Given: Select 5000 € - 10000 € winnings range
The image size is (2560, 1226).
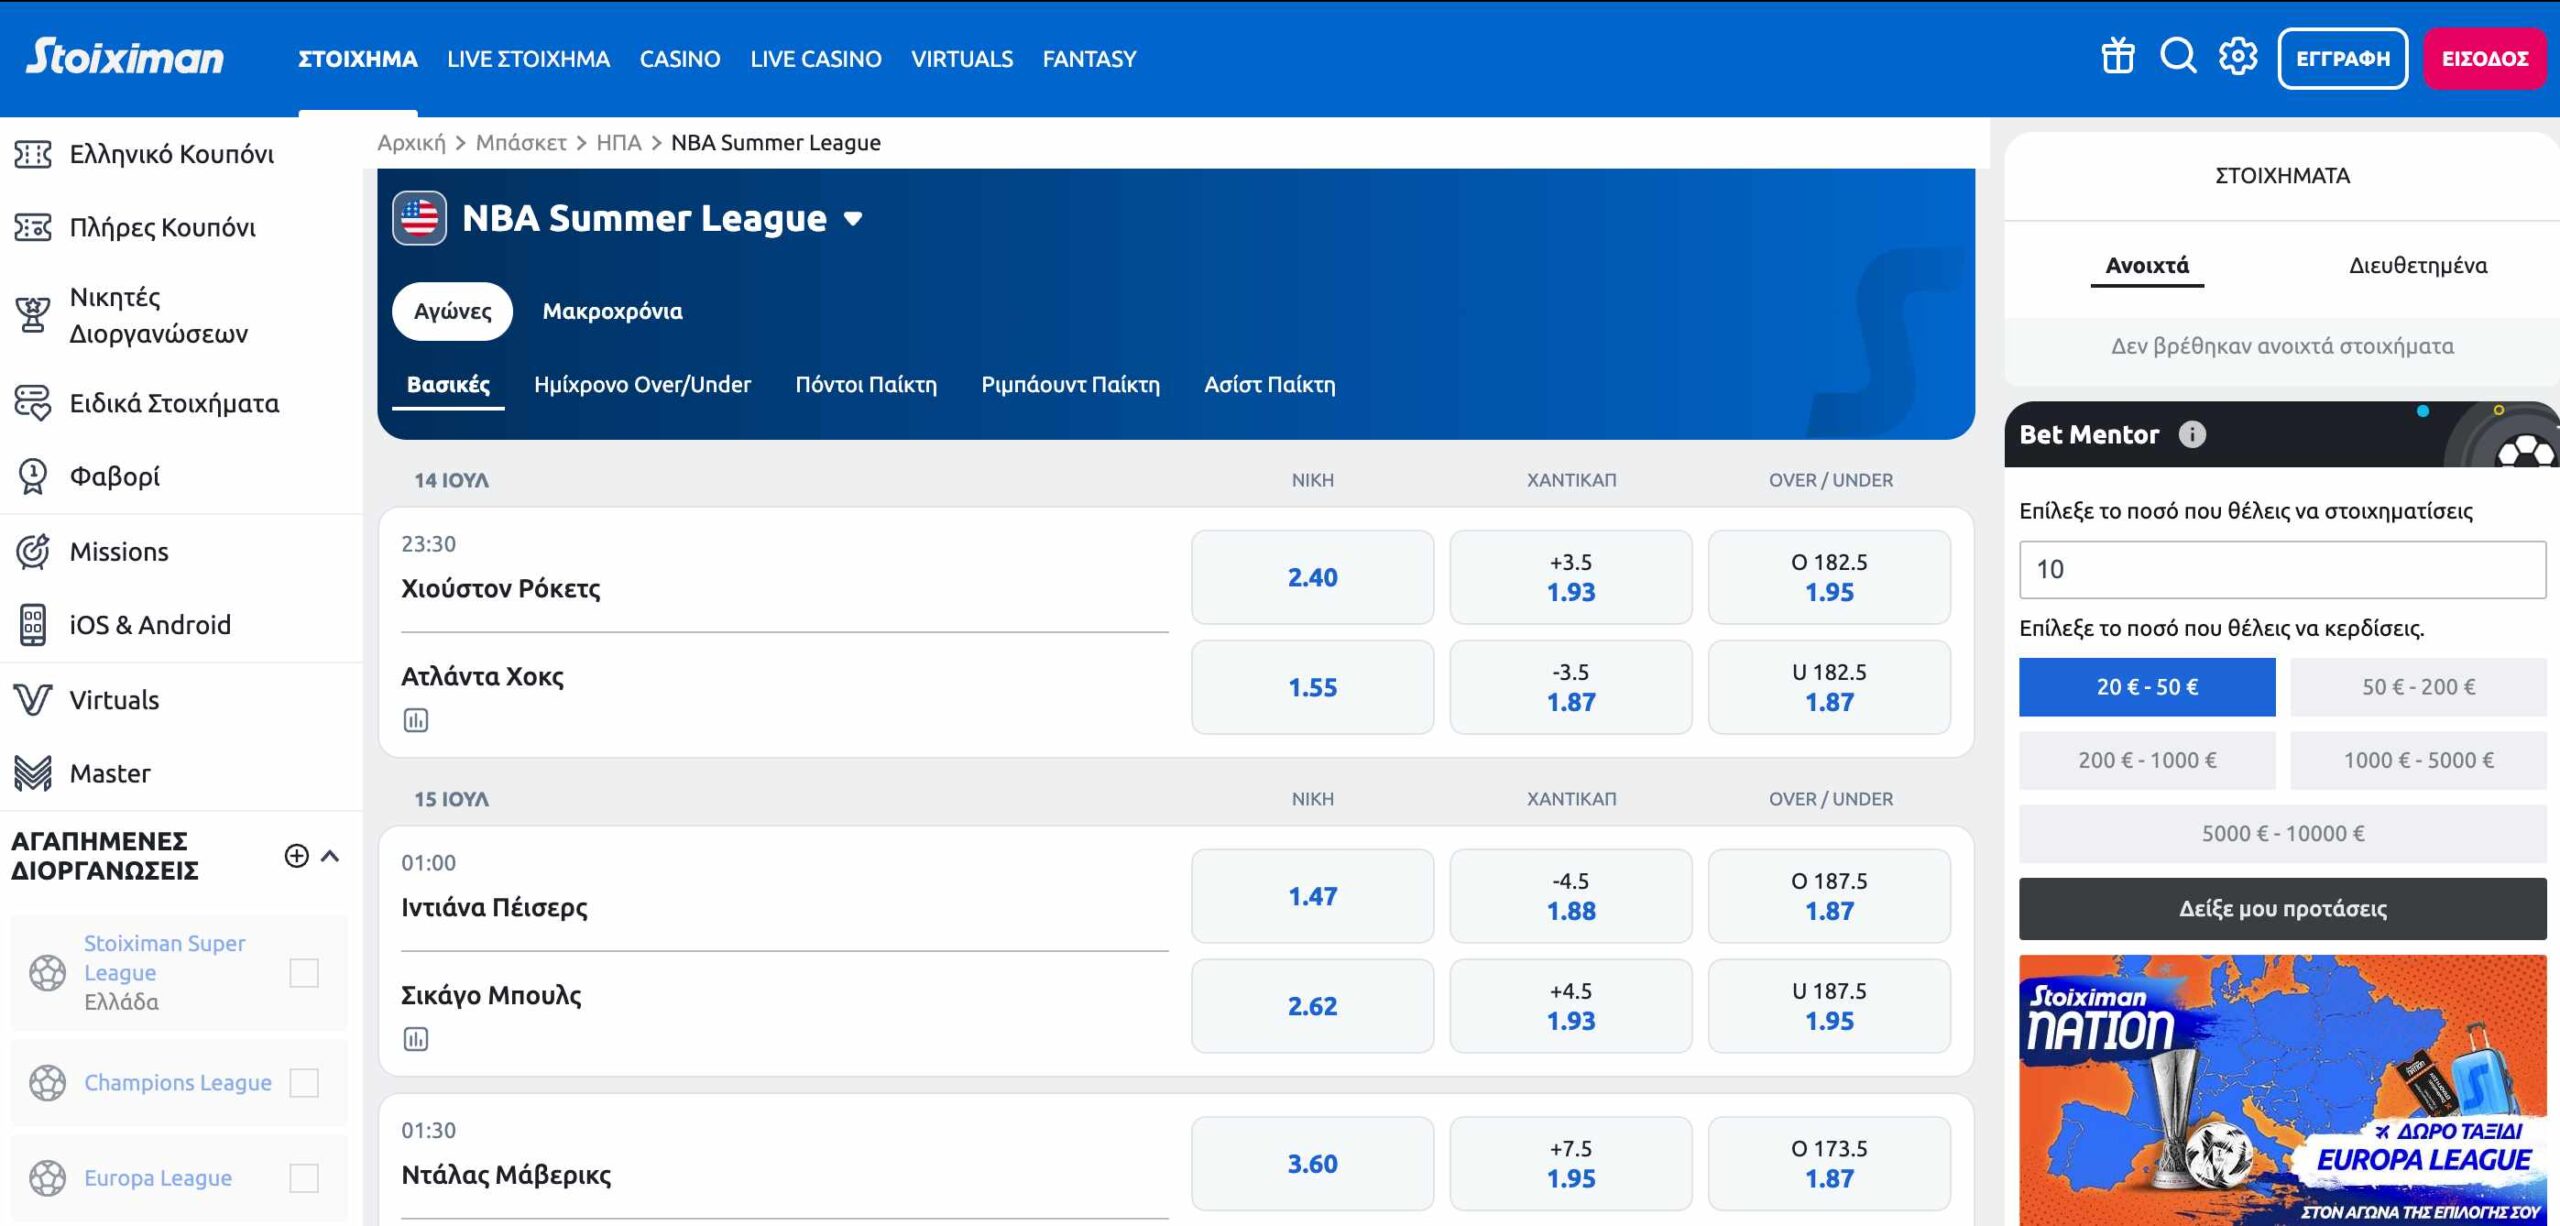Looking at the screenshot, I should click(2283, 833).
